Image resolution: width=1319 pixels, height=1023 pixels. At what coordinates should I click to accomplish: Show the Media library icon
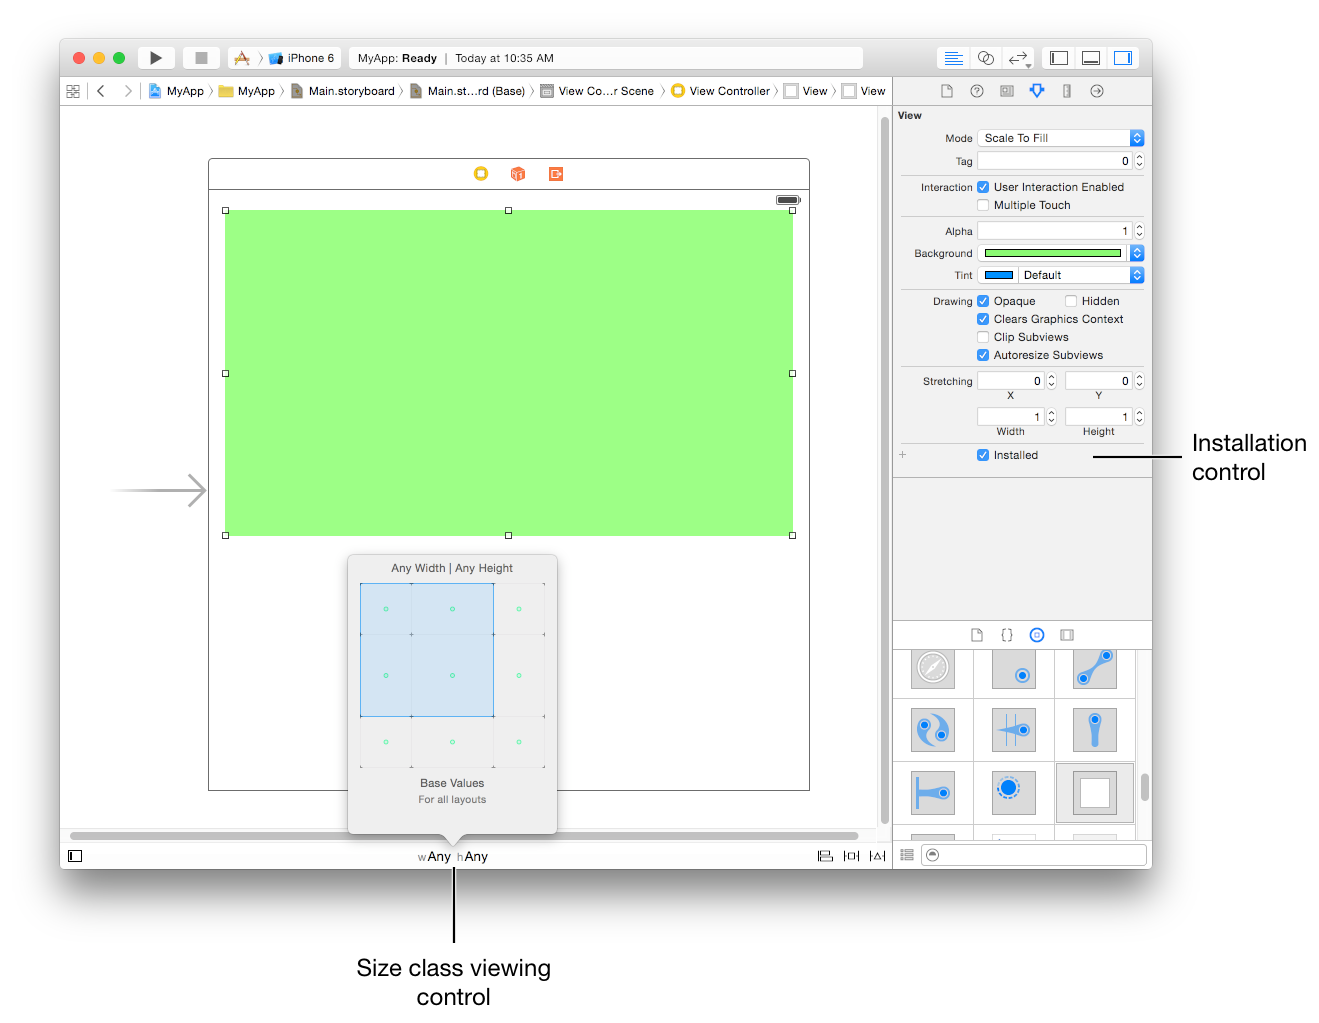pos(1066,634)
